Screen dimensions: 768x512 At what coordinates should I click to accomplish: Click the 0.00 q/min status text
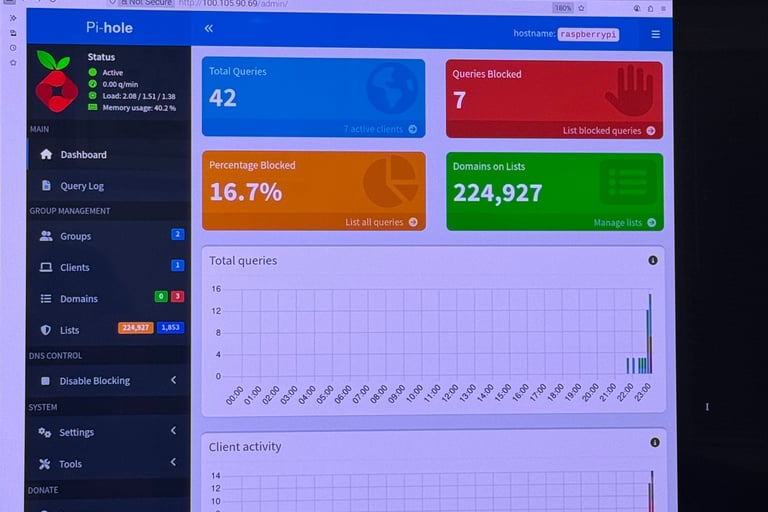coord(120,84)
